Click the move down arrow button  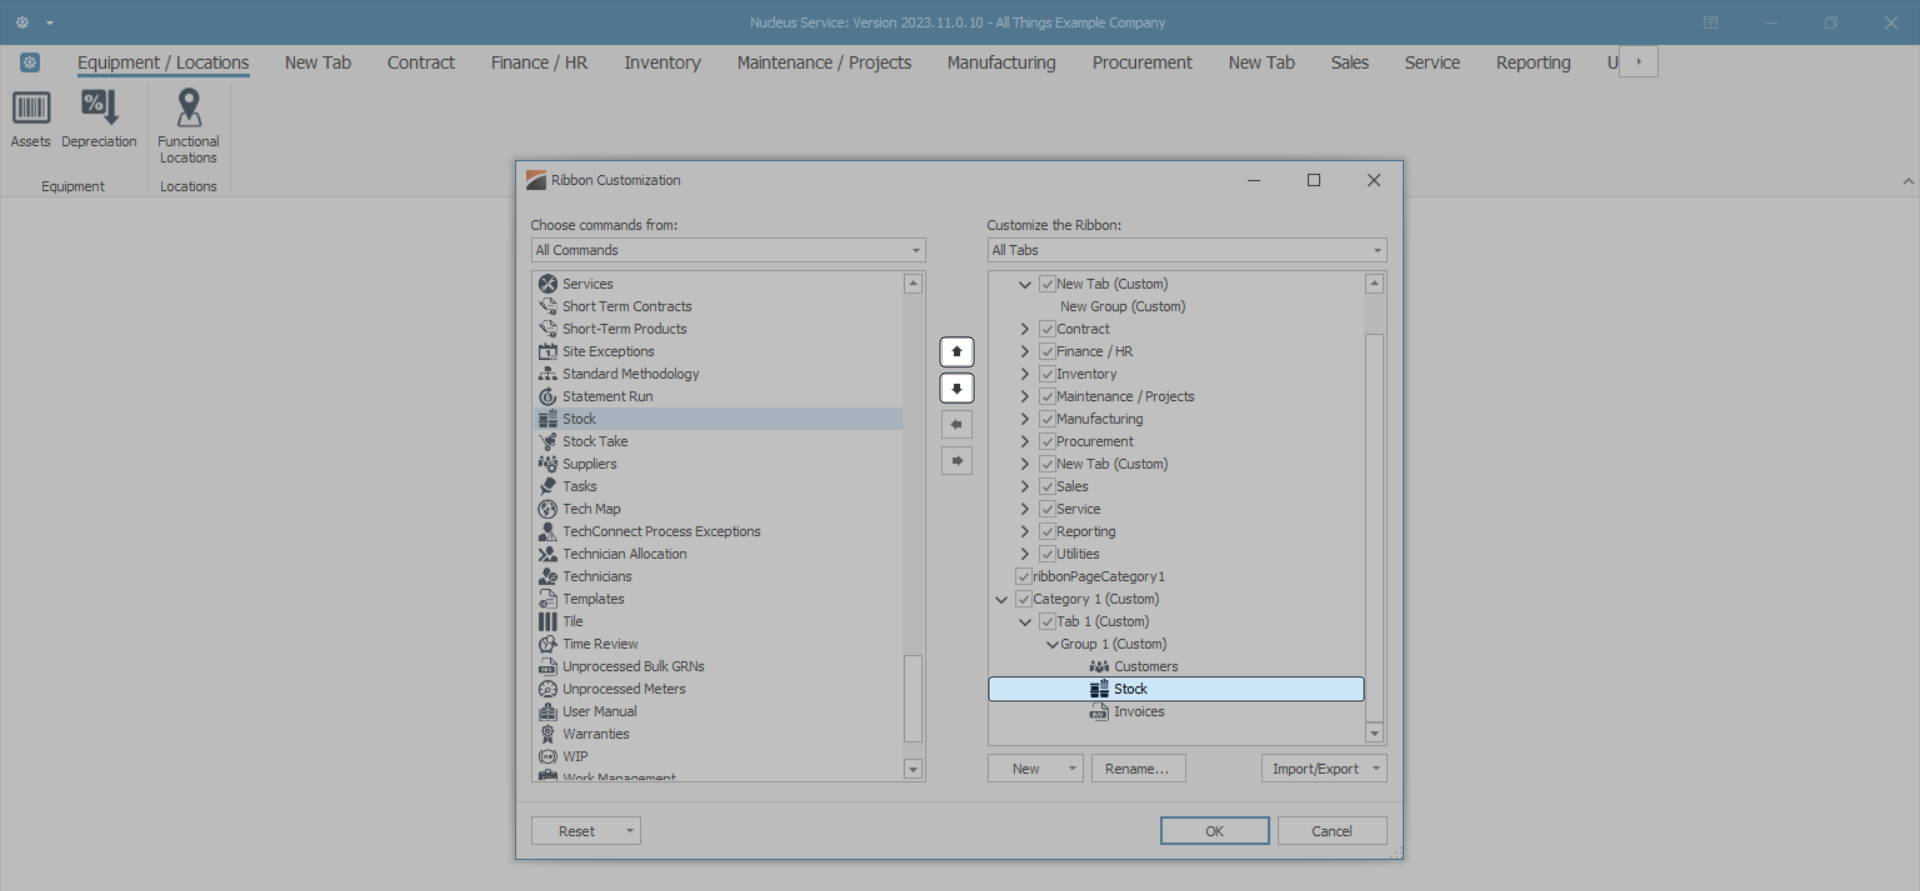point(957,388)
